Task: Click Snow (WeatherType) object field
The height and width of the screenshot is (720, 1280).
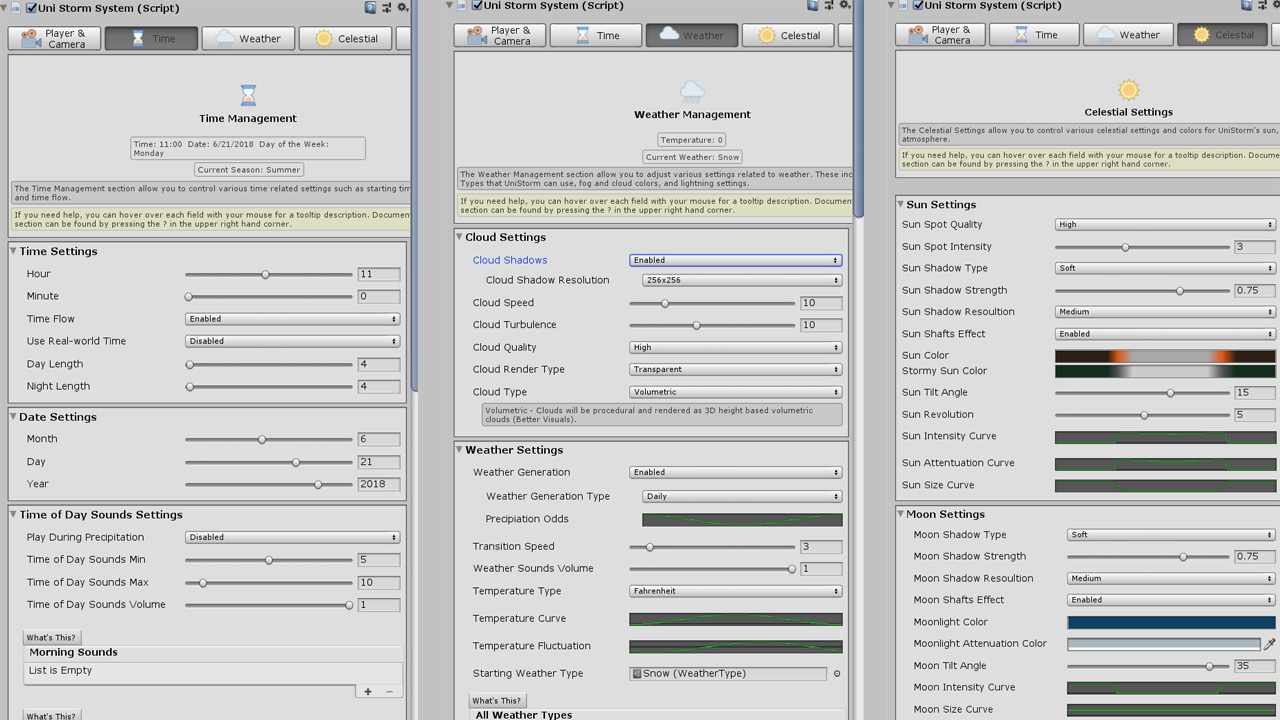Action: (728, 674)
